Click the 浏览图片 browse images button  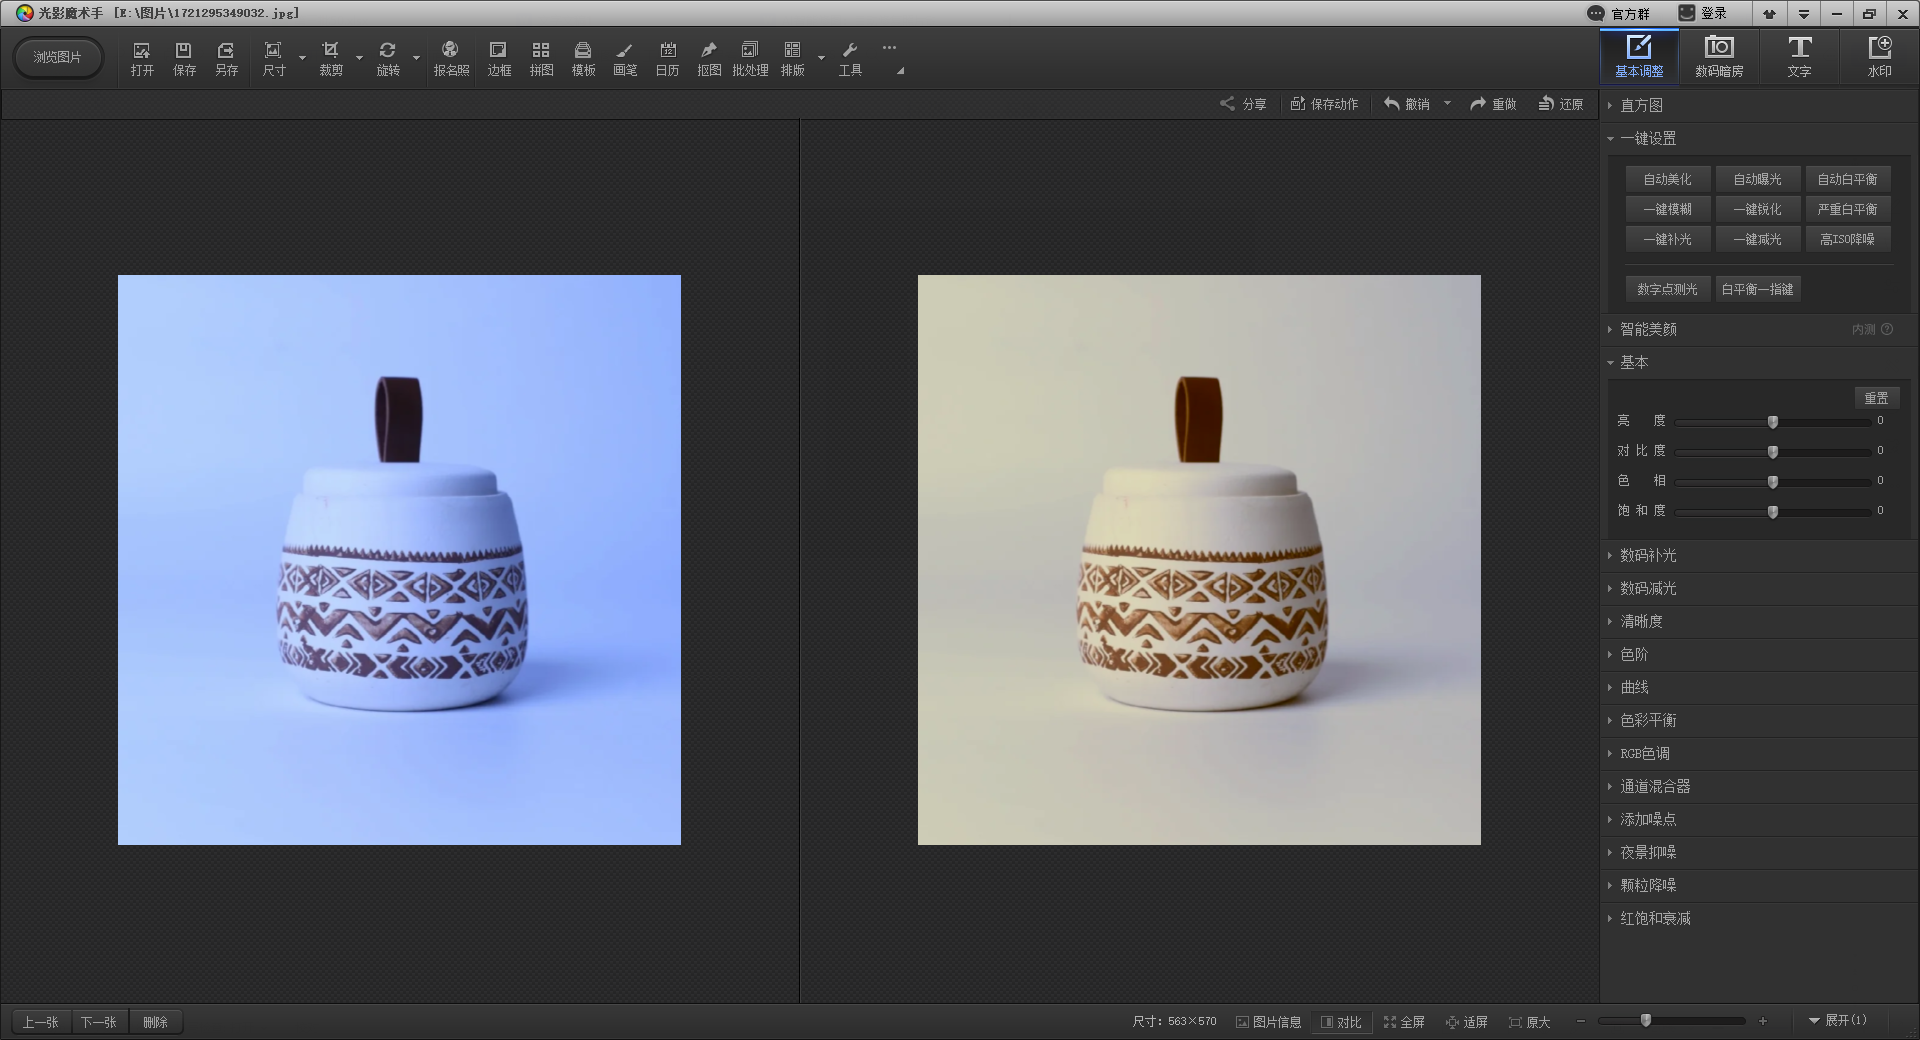58,57
